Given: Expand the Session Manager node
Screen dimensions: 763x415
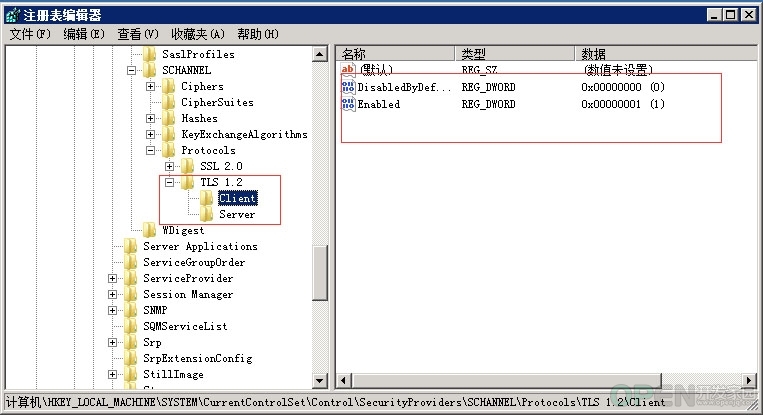Looking at the screenshot, I should (x=112, y=295).
